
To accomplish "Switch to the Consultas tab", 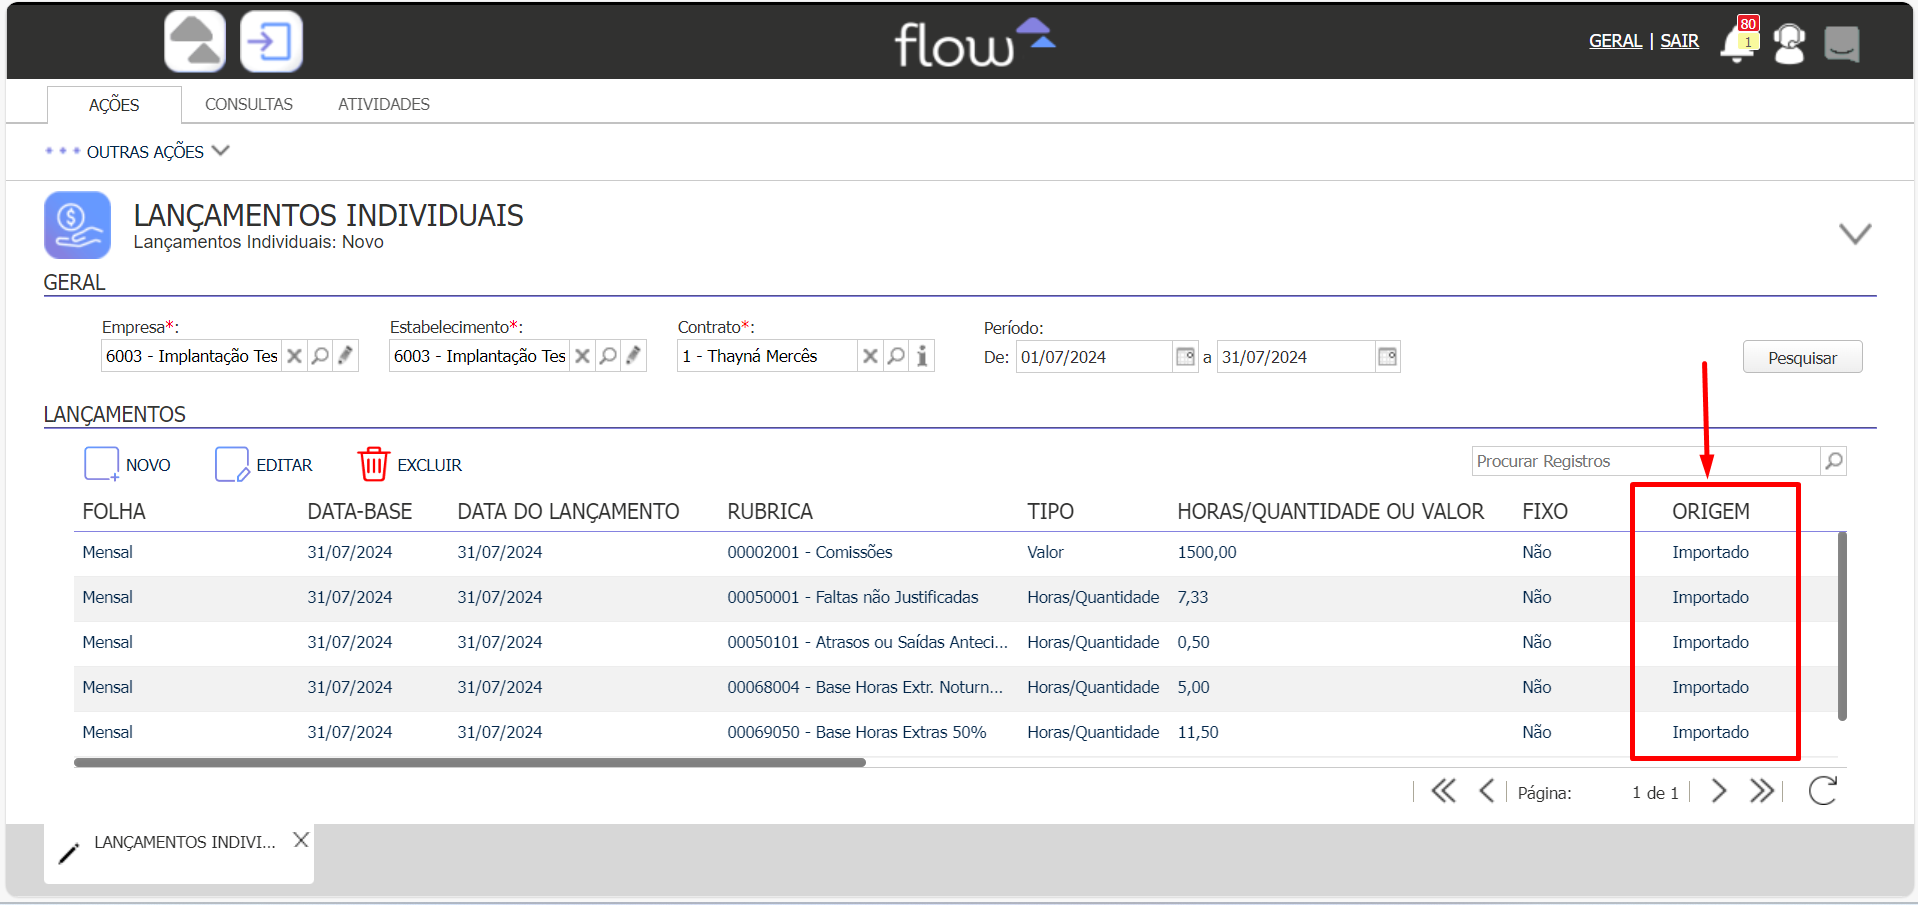I will tap(249, 104).
